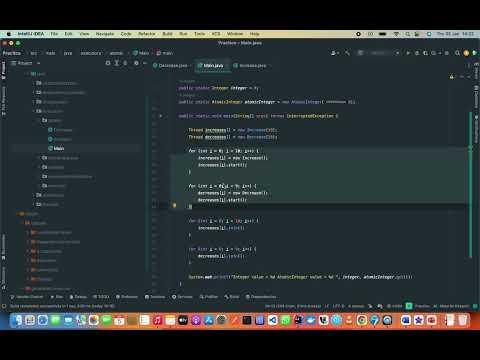The width and height of the screenshot is (480, 360).
Task: Open the Navigate menu
Action: tap(105, 34)
